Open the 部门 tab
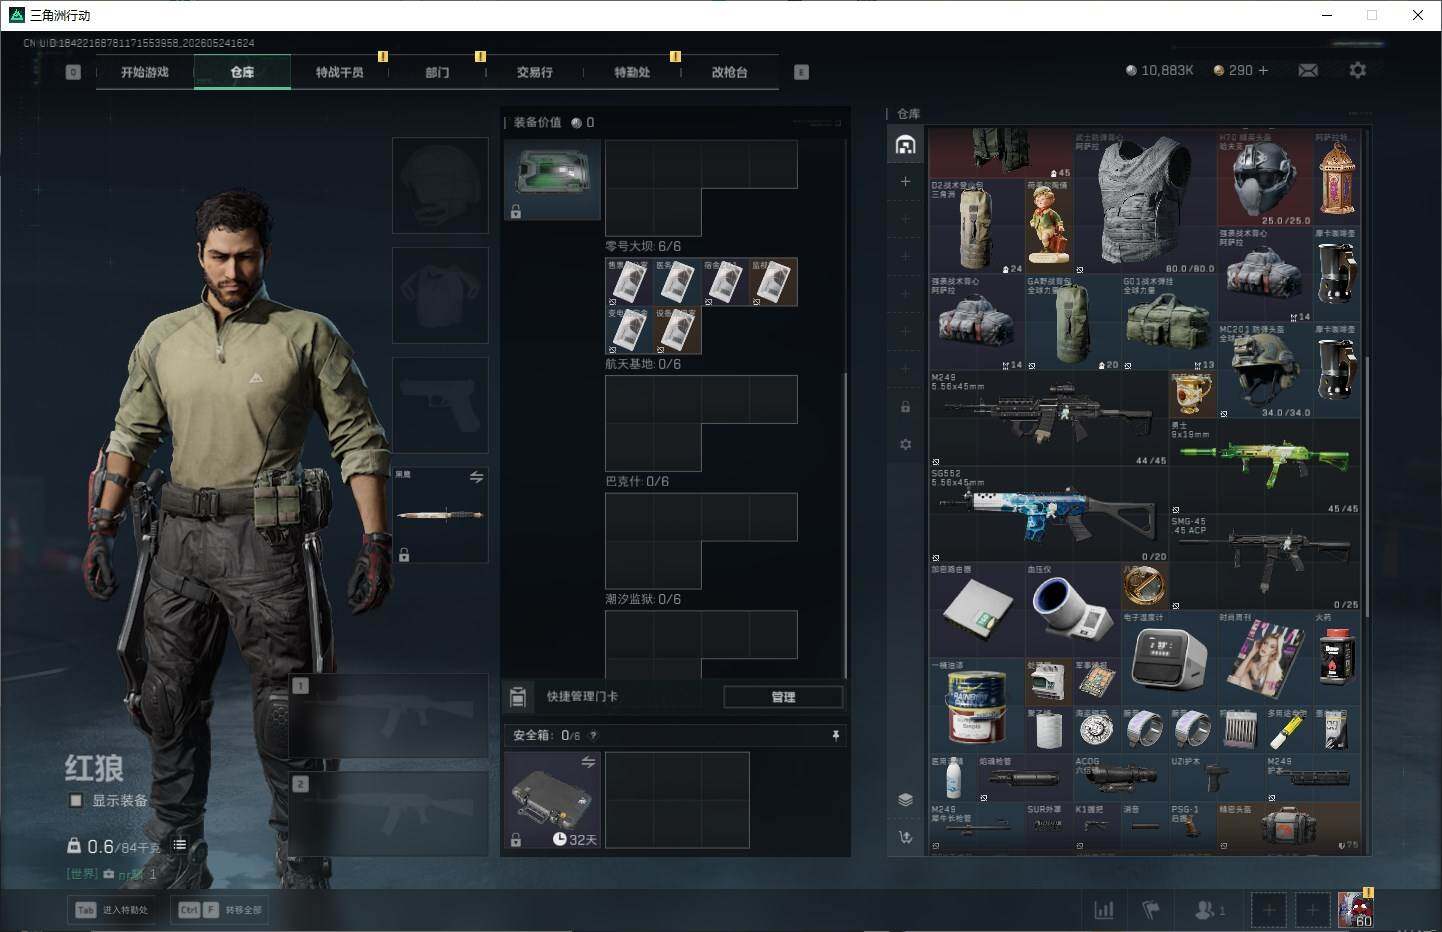1442x932 pixels. (437, 72)
